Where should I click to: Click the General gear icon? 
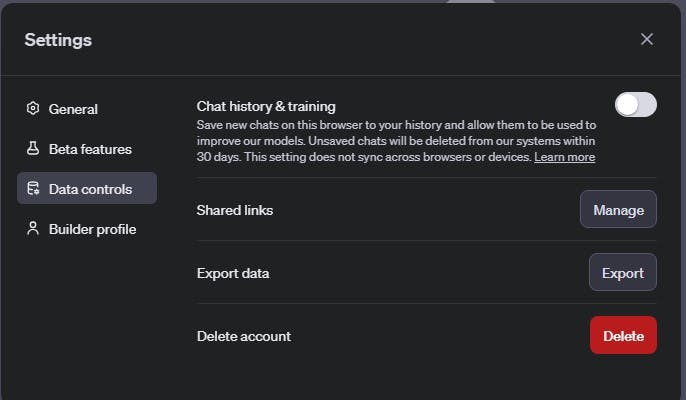(x=33, y=109)
